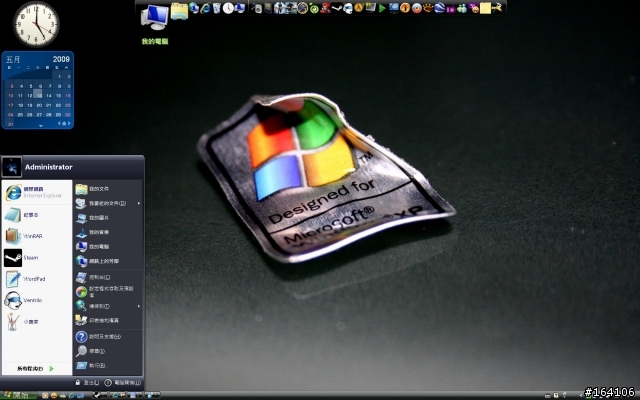Open WordPad from the Start menu
Screen dimensions: 640x400
(x=37, y=279)
